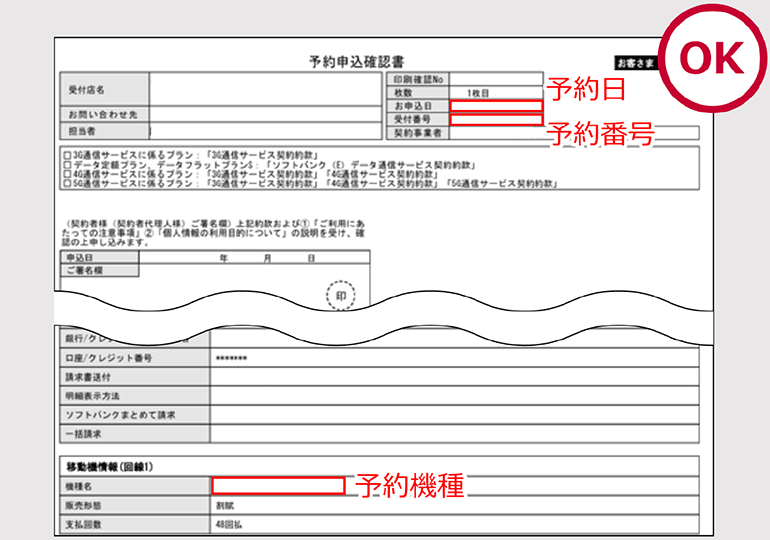Click the 48回払 value
This screenshot has width=770, height=540.
coord(229,524)
